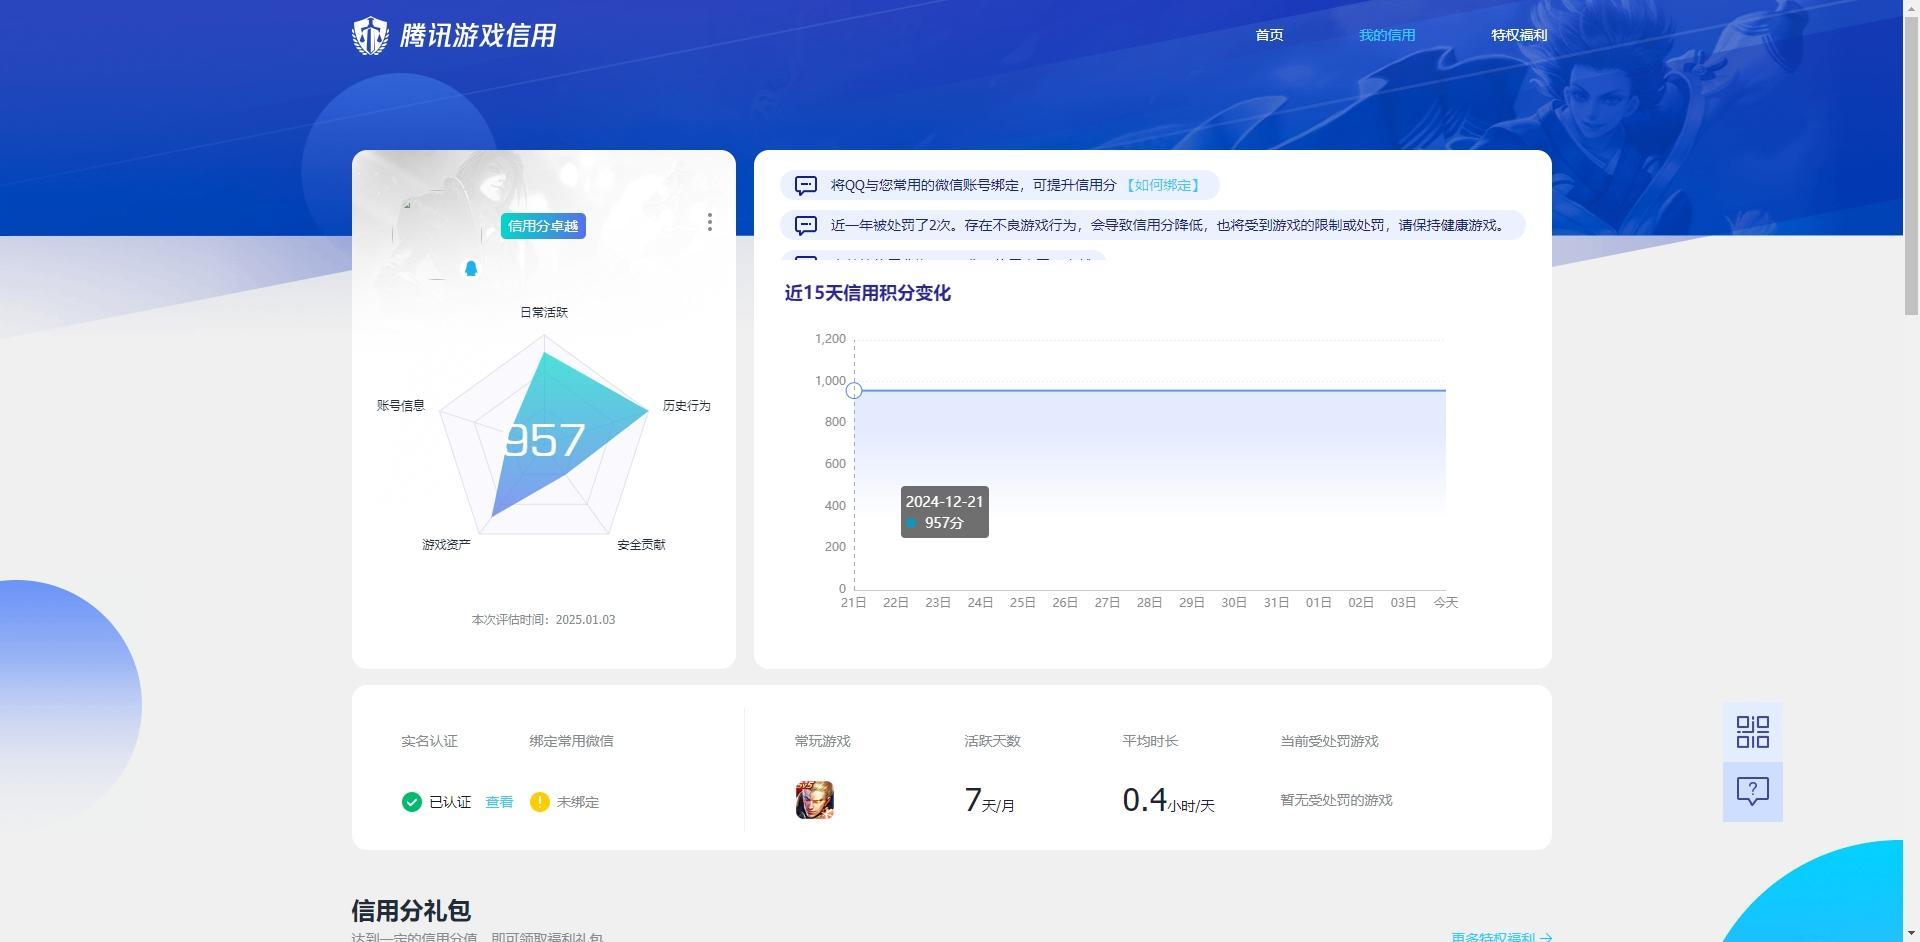Click the 近15天信用积分变化 chart title
This screenshot has width=1920, height=942.
point(867,293)
